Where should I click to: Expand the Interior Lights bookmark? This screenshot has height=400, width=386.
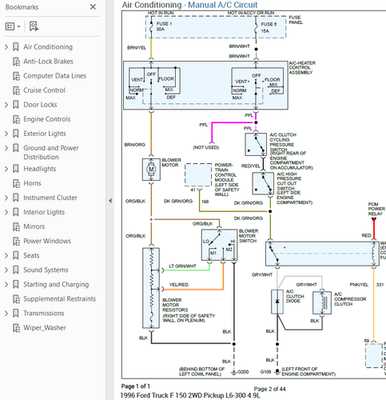click(x=6, y=212)
